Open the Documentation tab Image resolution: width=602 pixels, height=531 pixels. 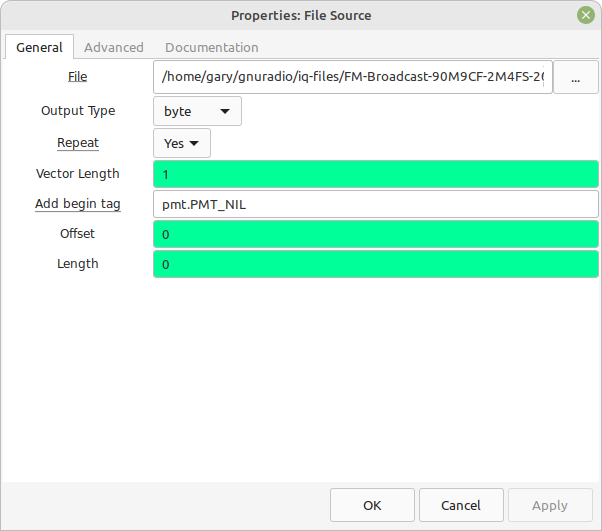pyautogui.click(x=212, y=48)
